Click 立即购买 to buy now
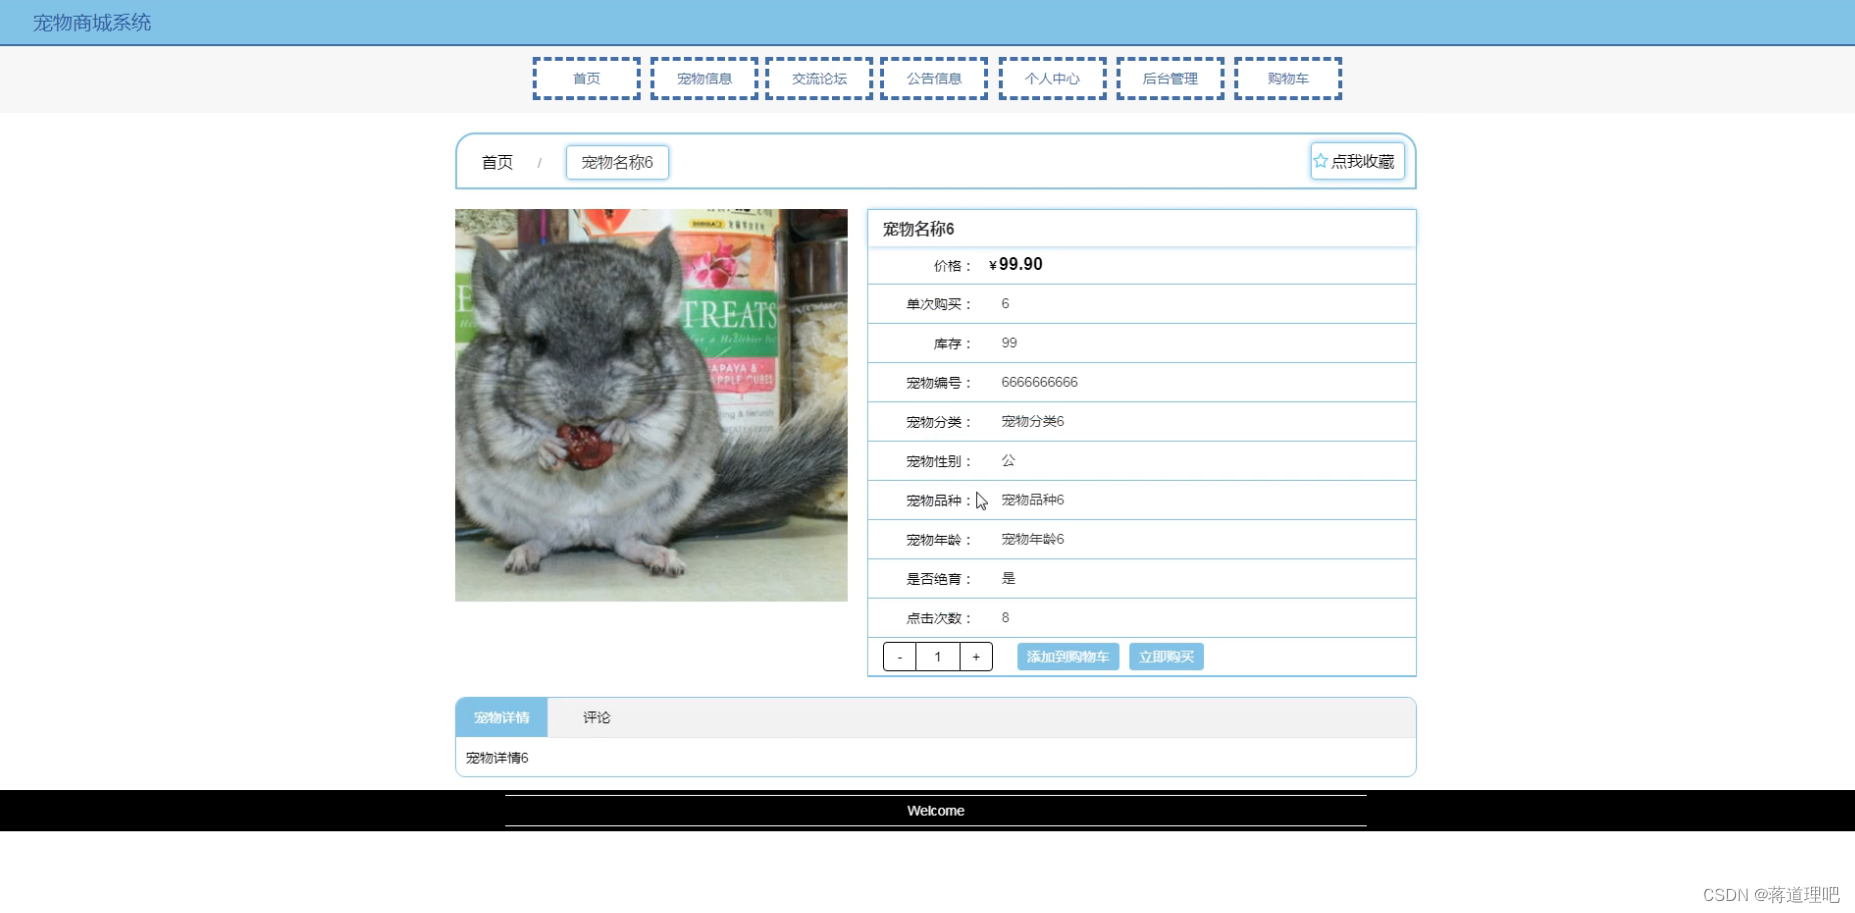The image size is (1855, 913). point(1166,656)
